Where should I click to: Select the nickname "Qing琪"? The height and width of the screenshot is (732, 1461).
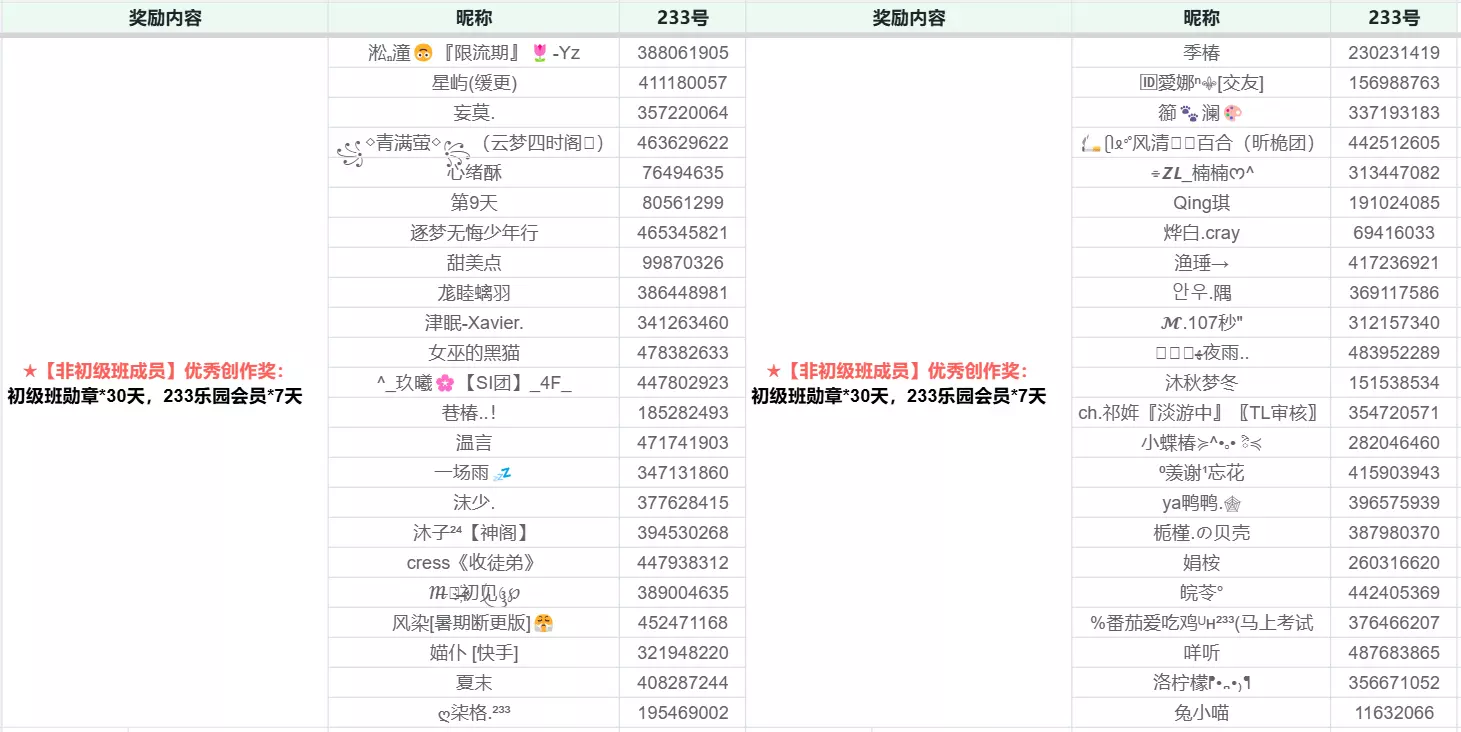pyautogui.click(x=1201, y=203)
